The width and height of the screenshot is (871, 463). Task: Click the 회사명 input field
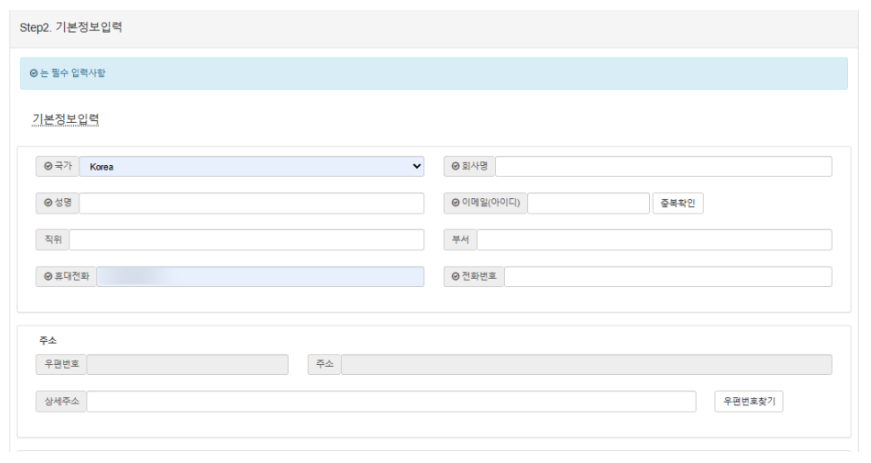pos(663,166)
